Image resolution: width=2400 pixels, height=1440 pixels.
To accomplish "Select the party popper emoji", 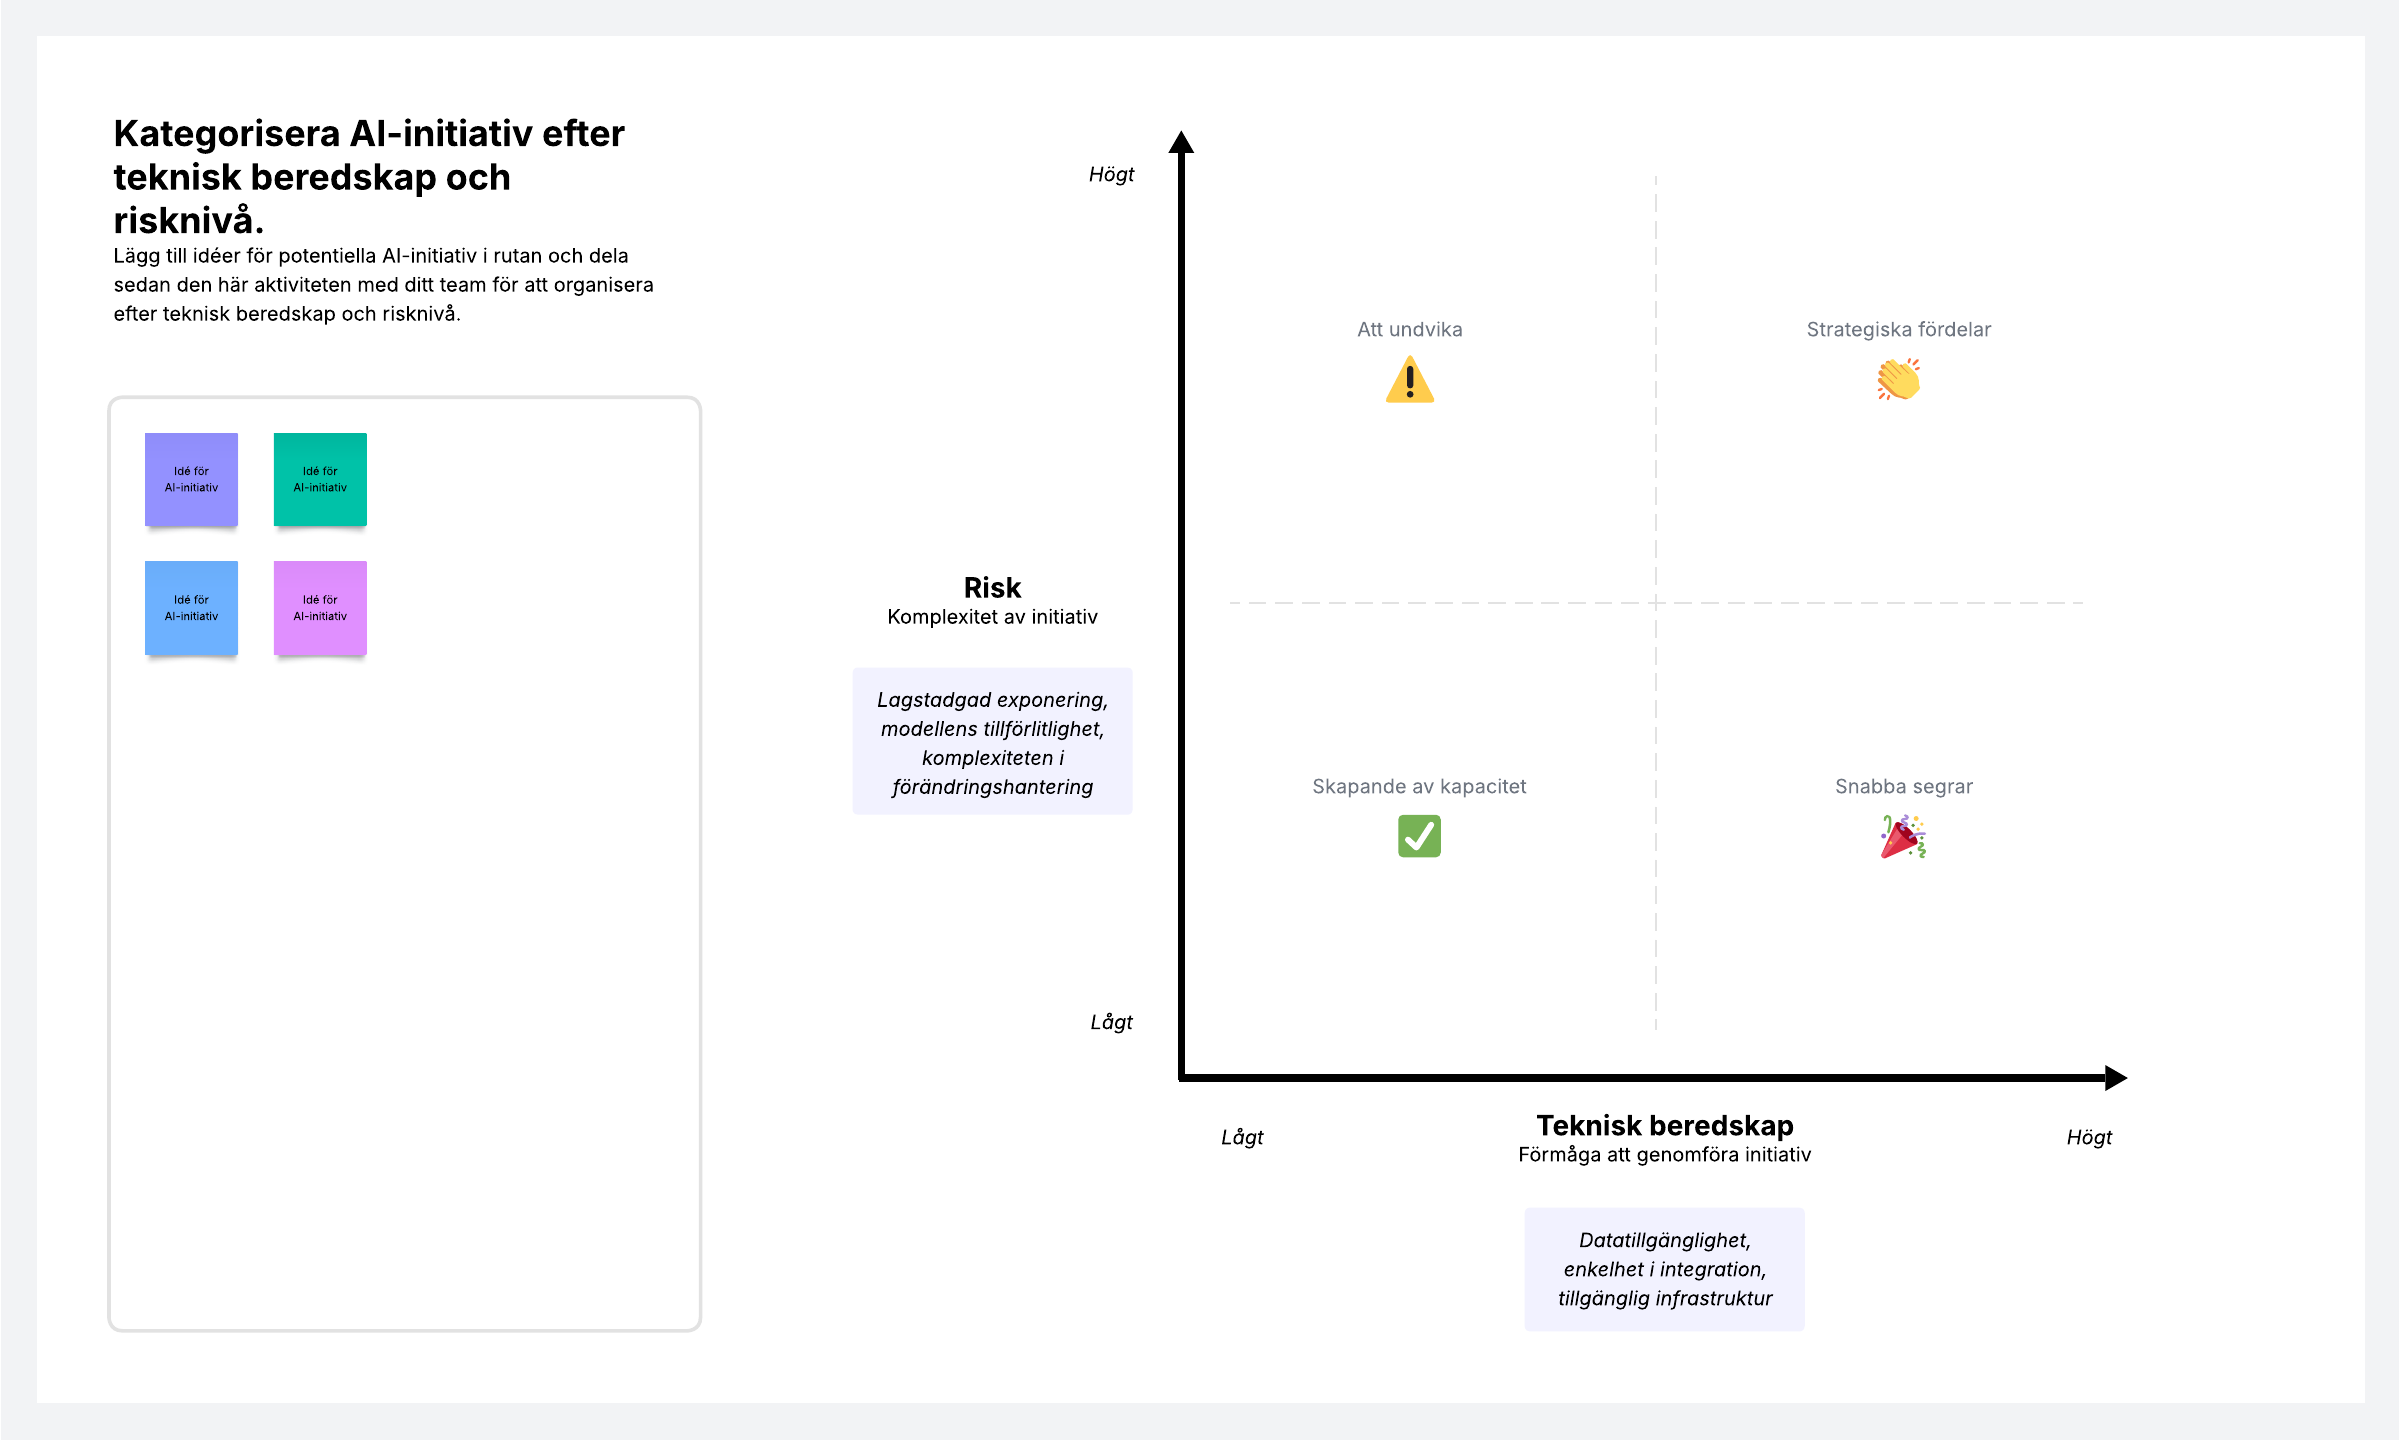I will pyautogui.click(x=1903, y=837).
